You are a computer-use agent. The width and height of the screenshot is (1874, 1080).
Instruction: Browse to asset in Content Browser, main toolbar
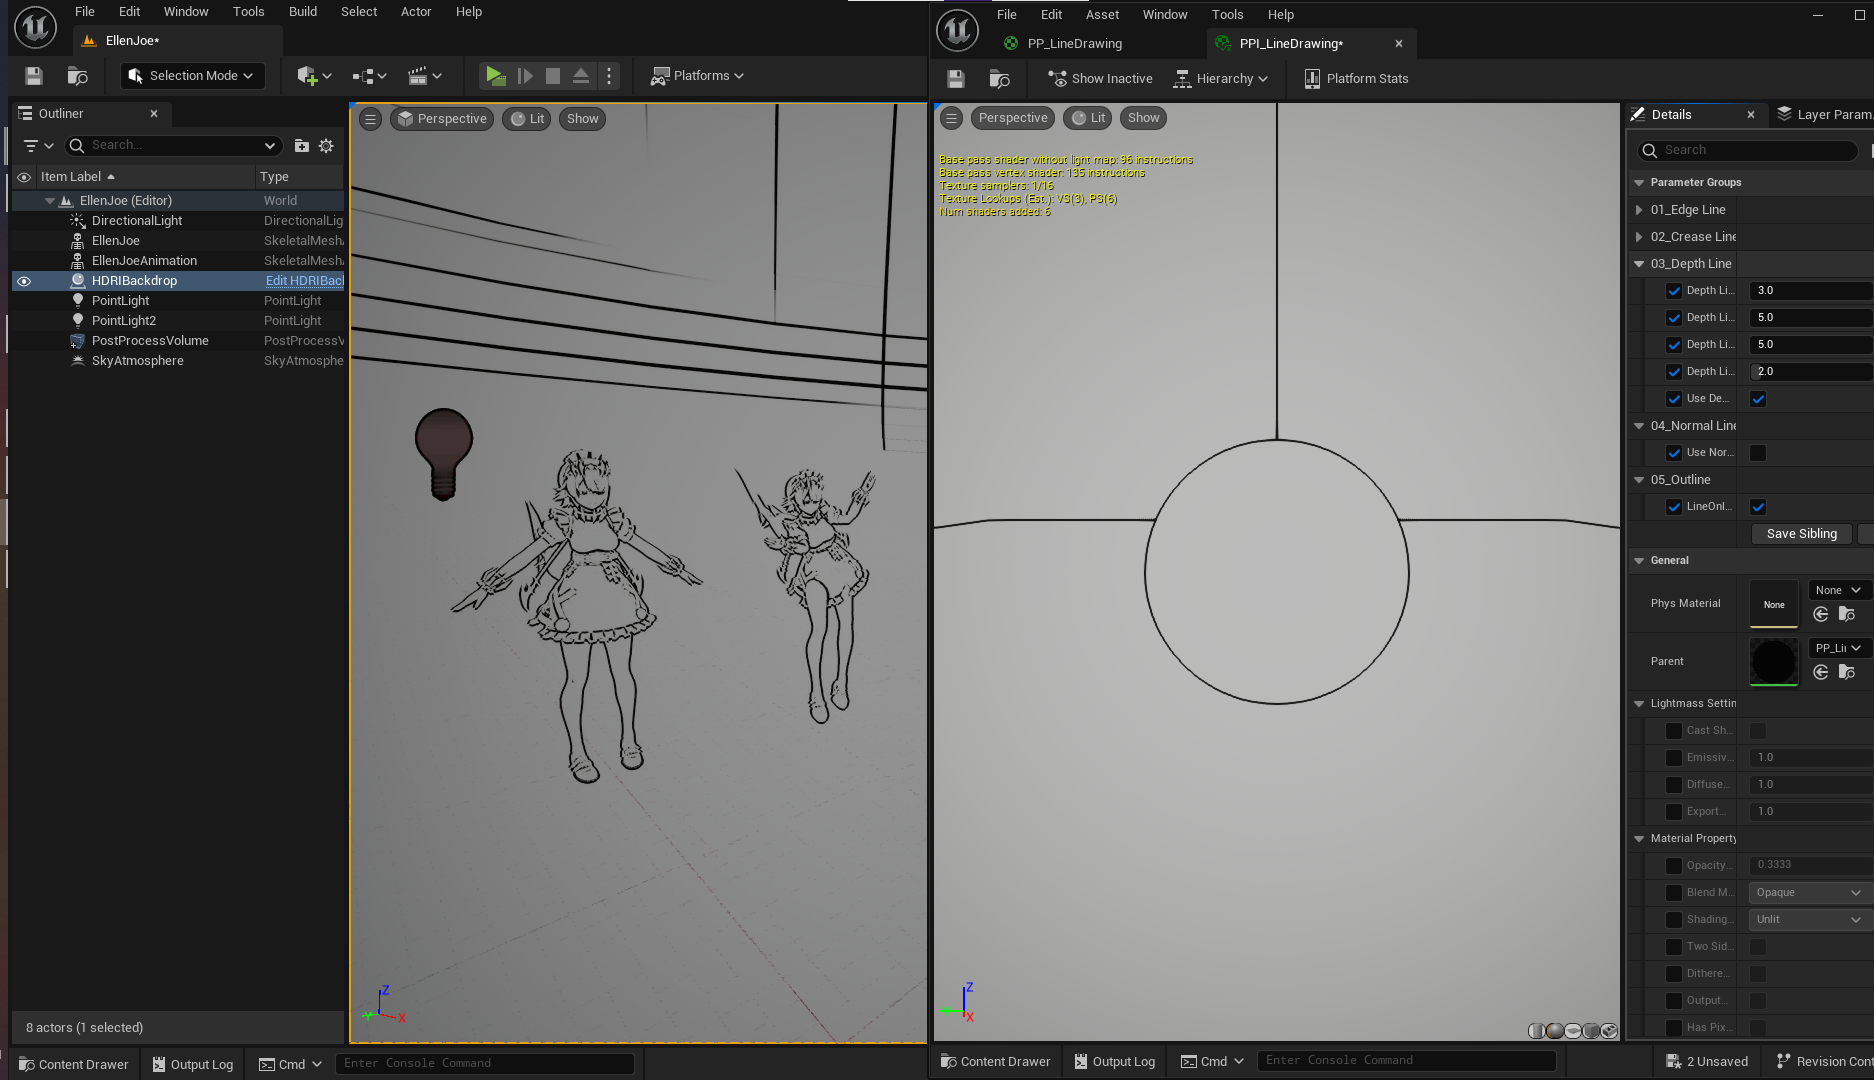pos(77,76)
